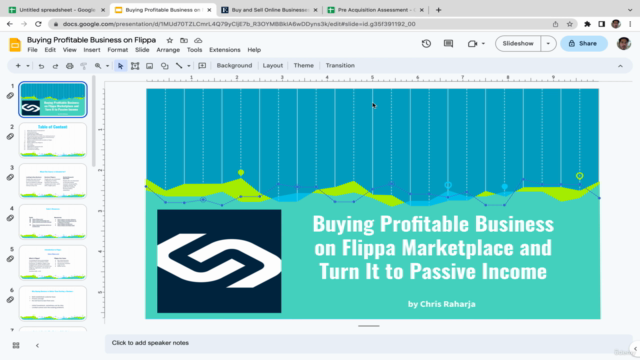Open the camera options dropdown arrow
This screenshot has height=360, width=640.
(x=483, y=43)
